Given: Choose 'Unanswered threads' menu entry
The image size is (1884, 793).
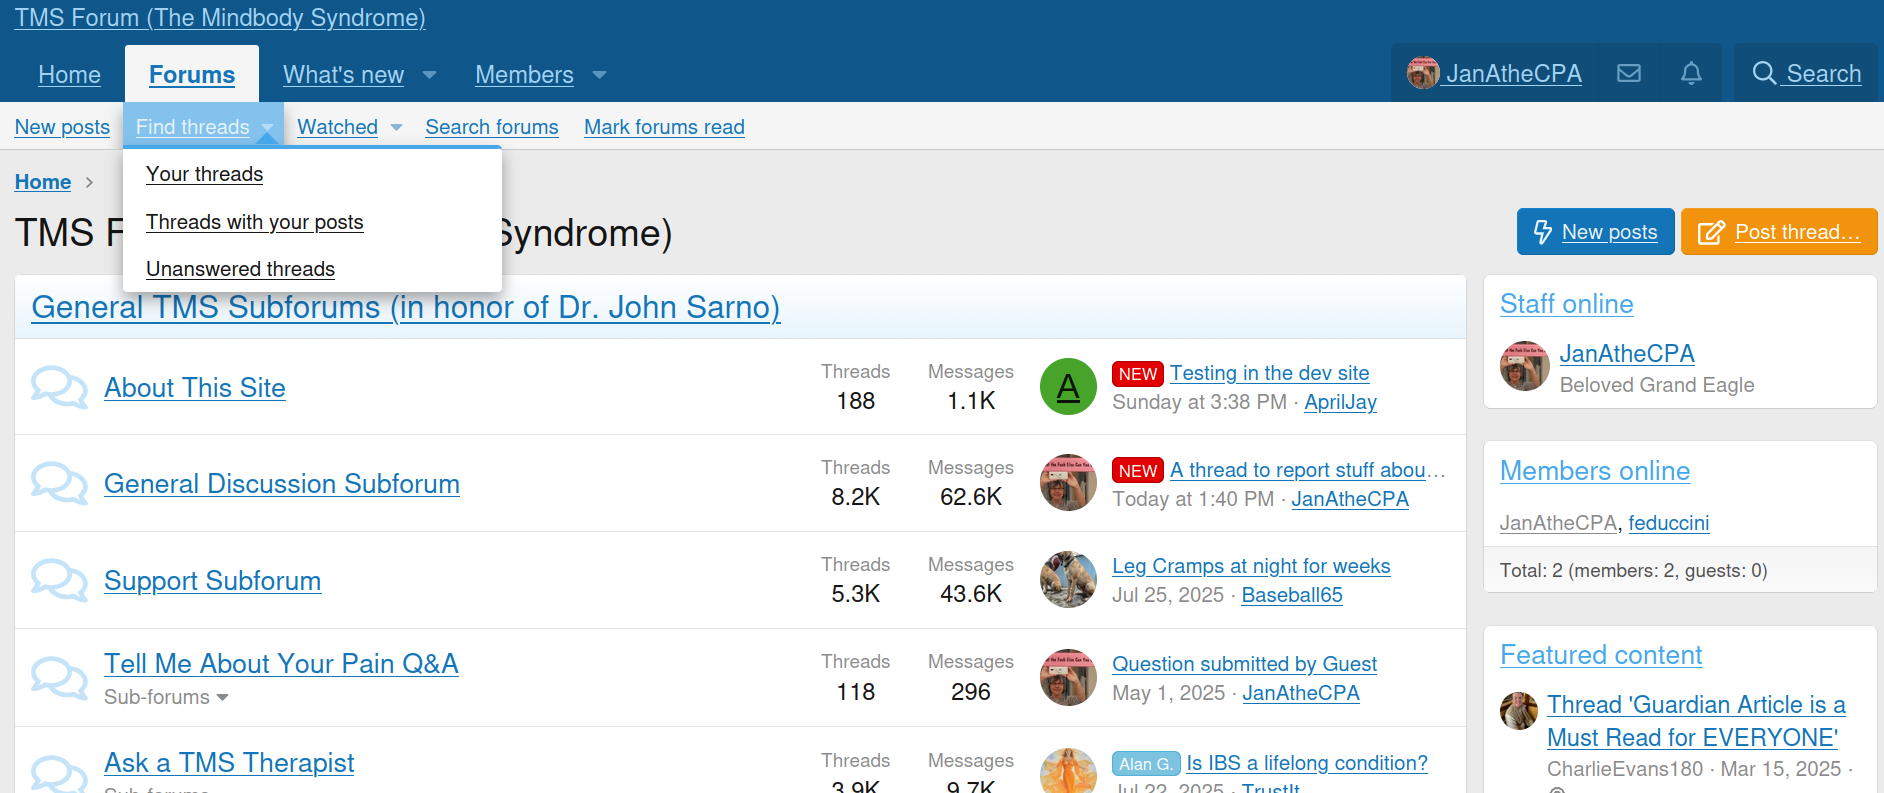Looking at the screenshot, I should 240,269.
